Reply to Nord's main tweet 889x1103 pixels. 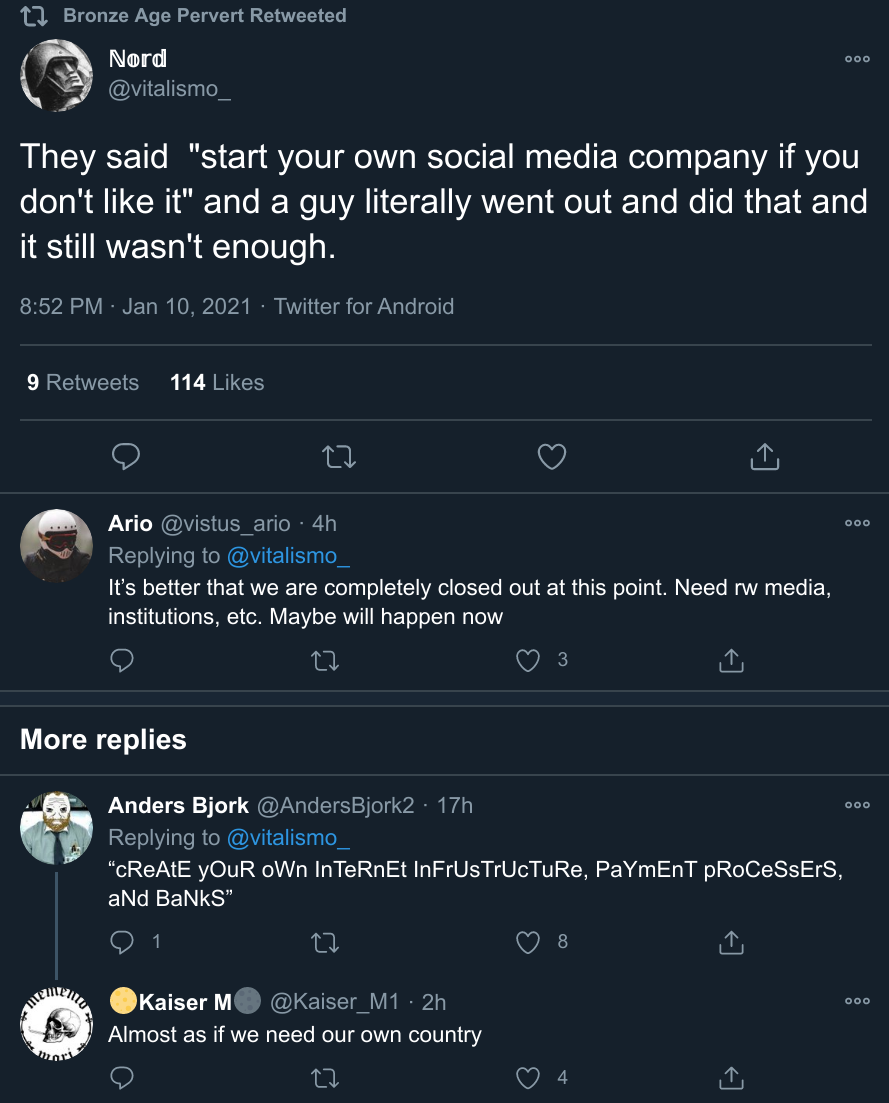pos(124,457)
